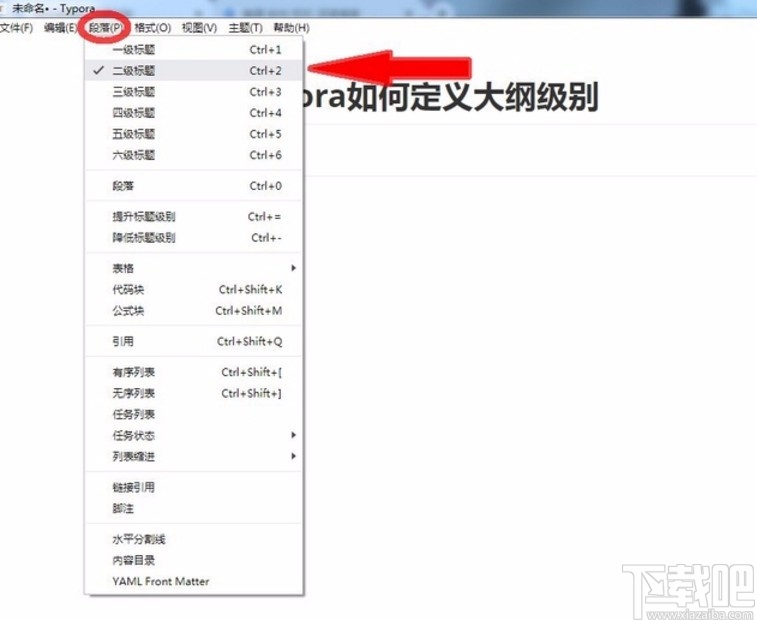The width and height of the screenshot is (757, 620).
Task: Select 段落 Ctrl+0 menu entry
Action: point(194,186)
